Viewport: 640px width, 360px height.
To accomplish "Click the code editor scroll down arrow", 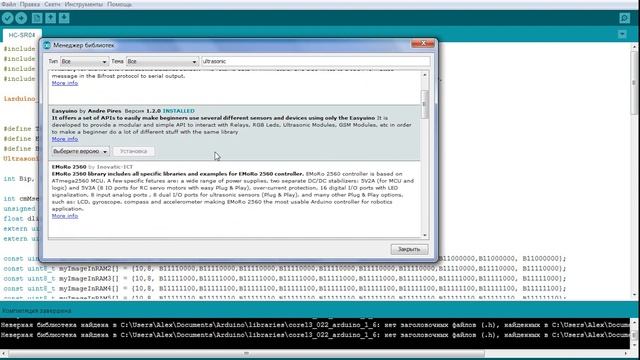I will (635, 295).
